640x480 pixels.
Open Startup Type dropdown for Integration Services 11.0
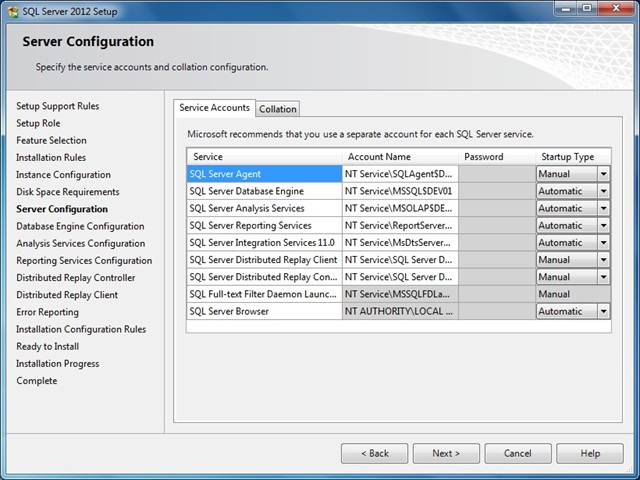pos(603,242)
